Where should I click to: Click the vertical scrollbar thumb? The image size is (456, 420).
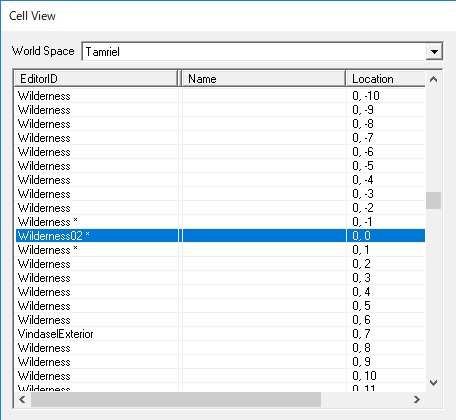pyautogui.click(x=433, y=200)
